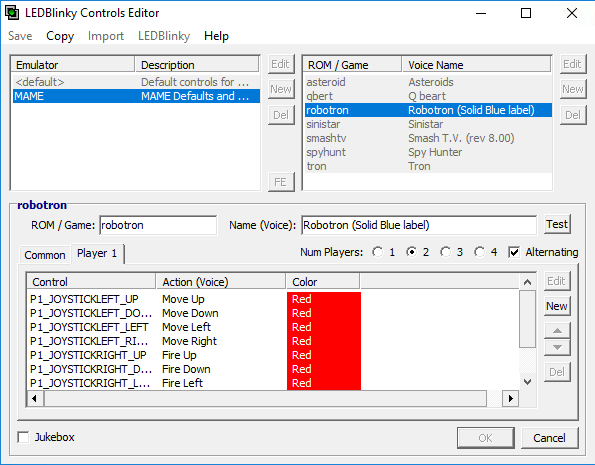
Task: Click the horizontal scroll left arrow
Action: click(35, 399)
